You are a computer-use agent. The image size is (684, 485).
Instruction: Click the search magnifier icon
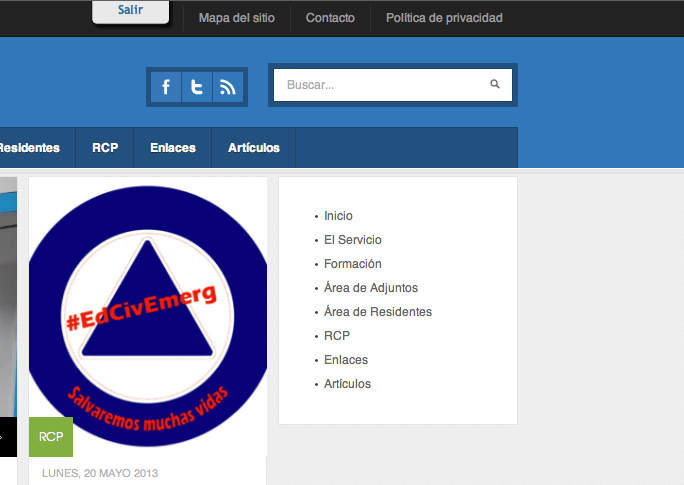pos(495,84)
